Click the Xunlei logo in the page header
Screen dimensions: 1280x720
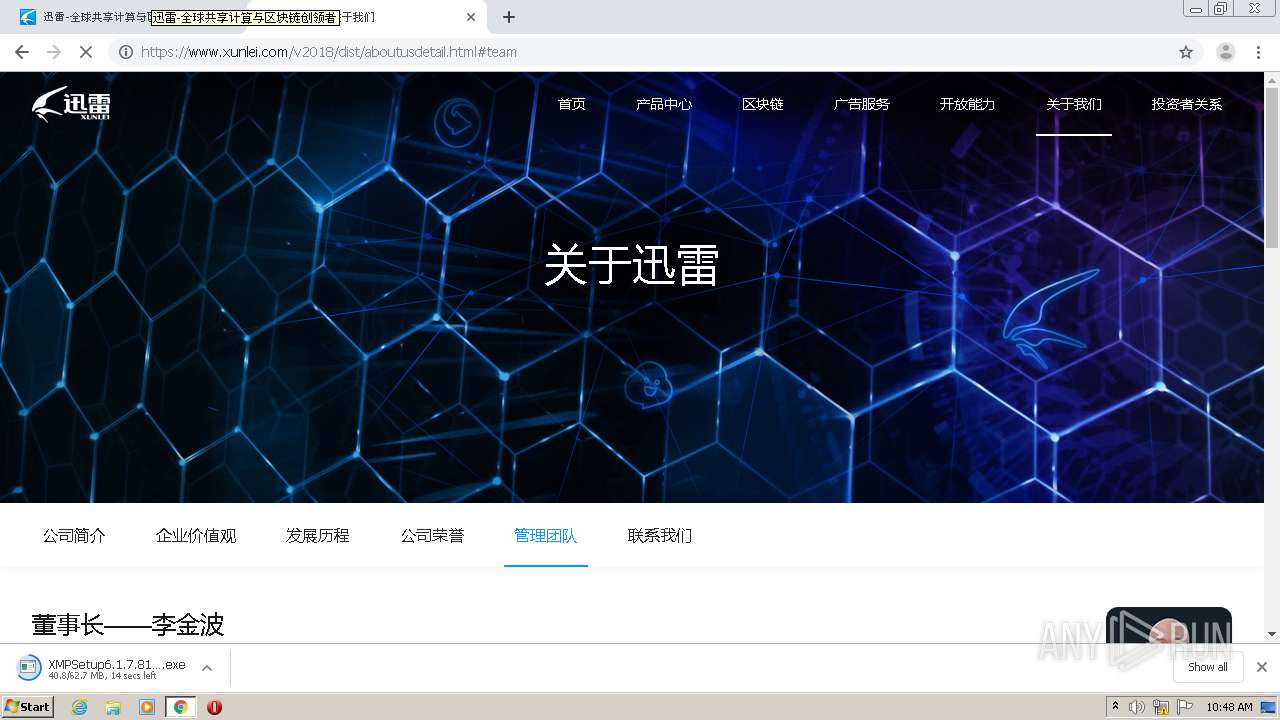point(71,104)
